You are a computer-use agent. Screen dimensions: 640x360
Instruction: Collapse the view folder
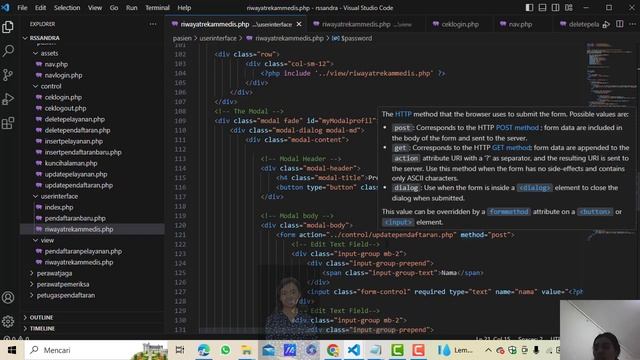[x=47, y=240]
